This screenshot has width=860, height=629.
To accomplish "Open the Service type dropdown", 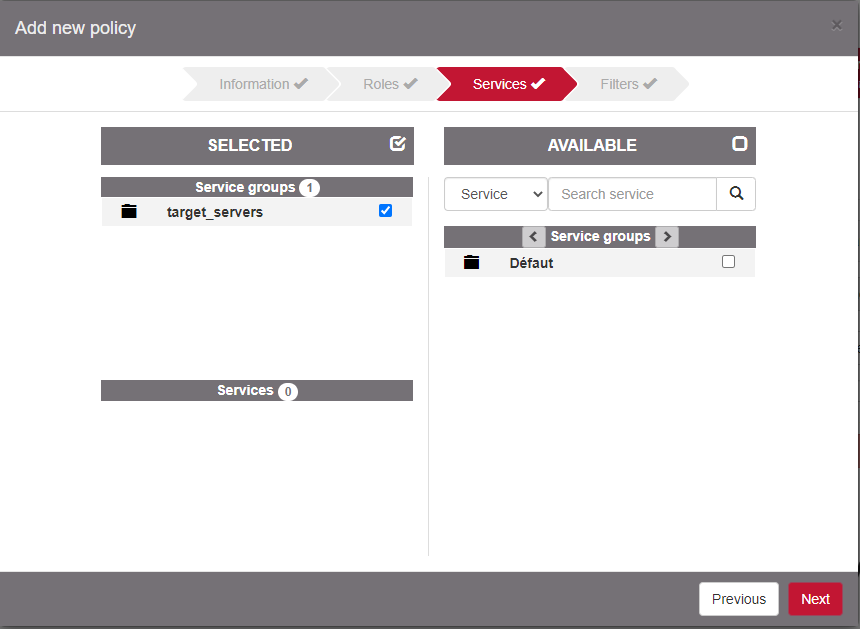I will coord(496,194).
